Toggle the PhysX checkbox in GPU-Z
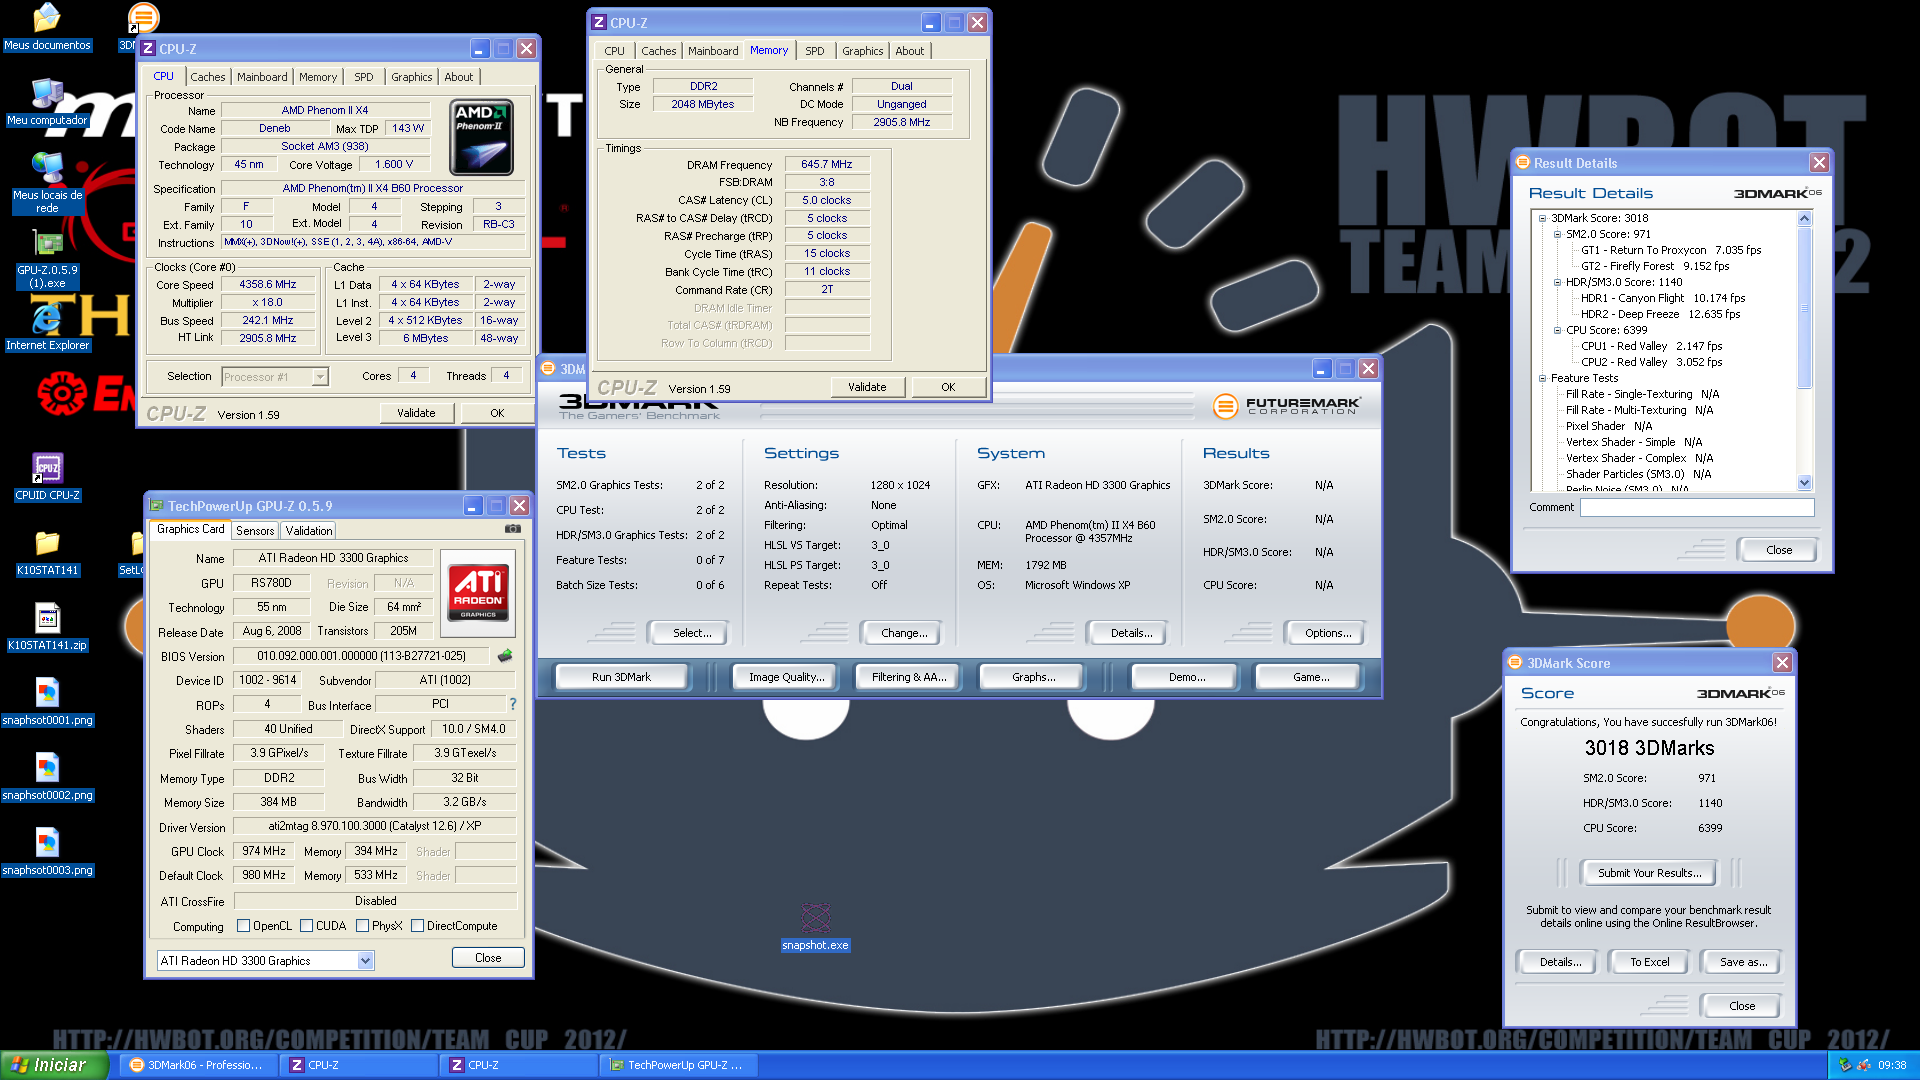The image size is (1920, 1080). [x=362, y=926]
